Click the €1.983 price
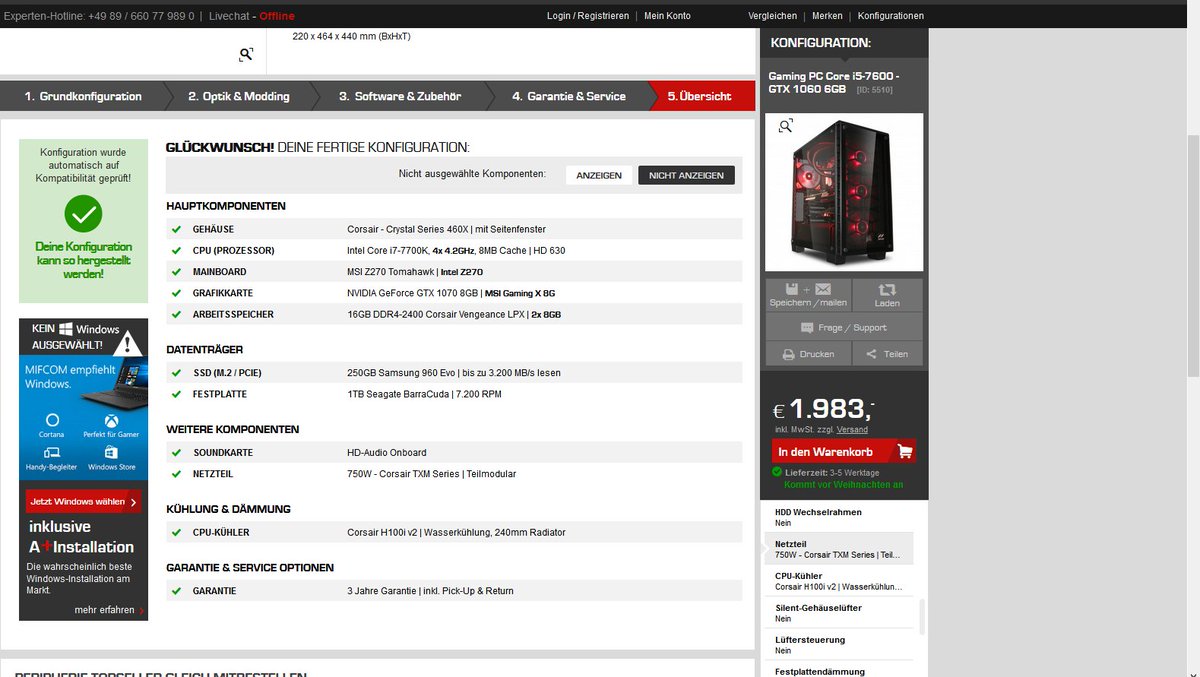This screenshot has width=1200, height=677. (x=823, y=409)
